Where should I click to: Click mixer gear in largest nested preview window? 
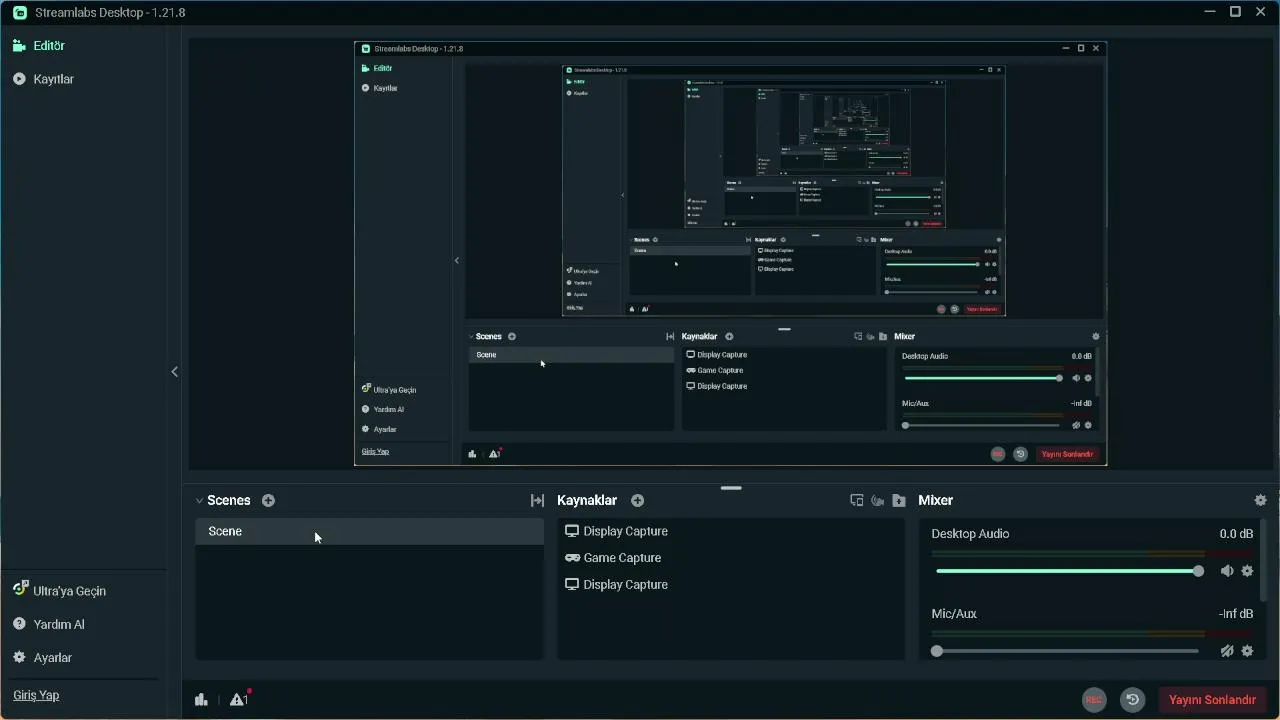pos(1096,337)
